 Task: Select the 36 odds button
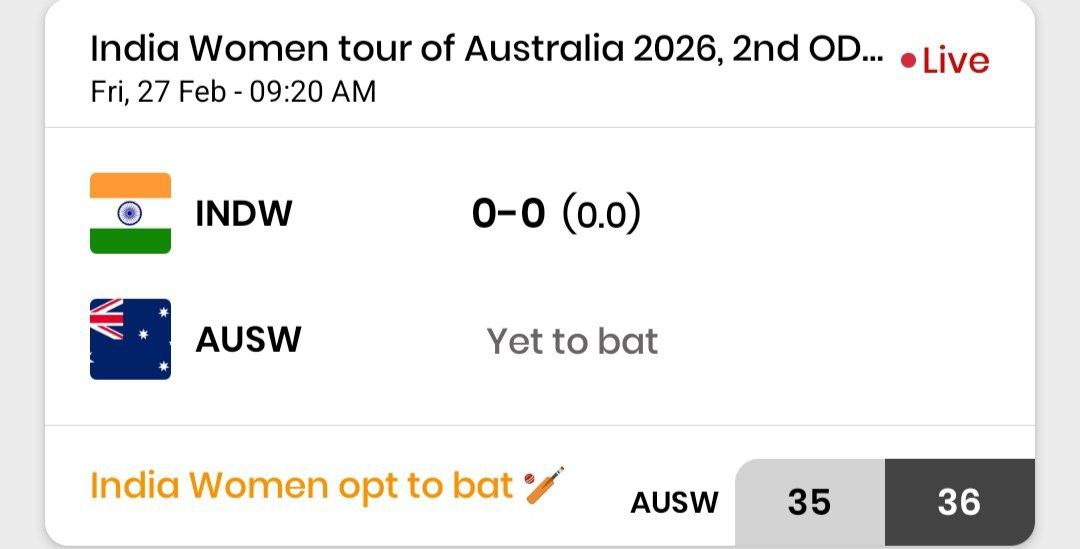click(959, 502)
